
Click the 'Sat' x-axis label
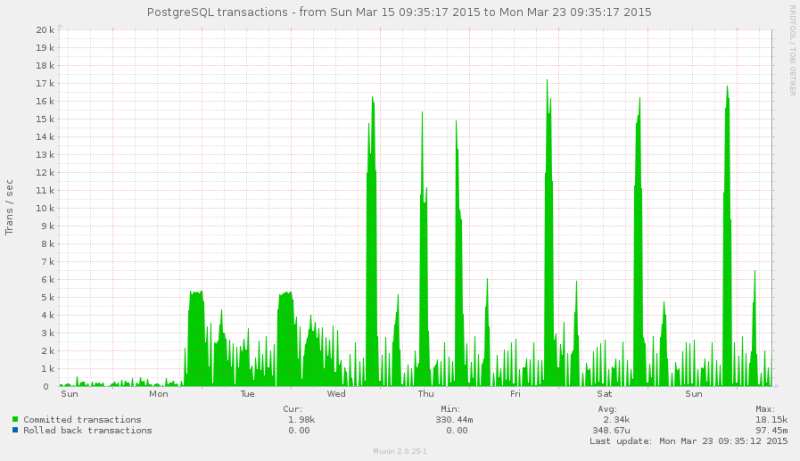604,394
